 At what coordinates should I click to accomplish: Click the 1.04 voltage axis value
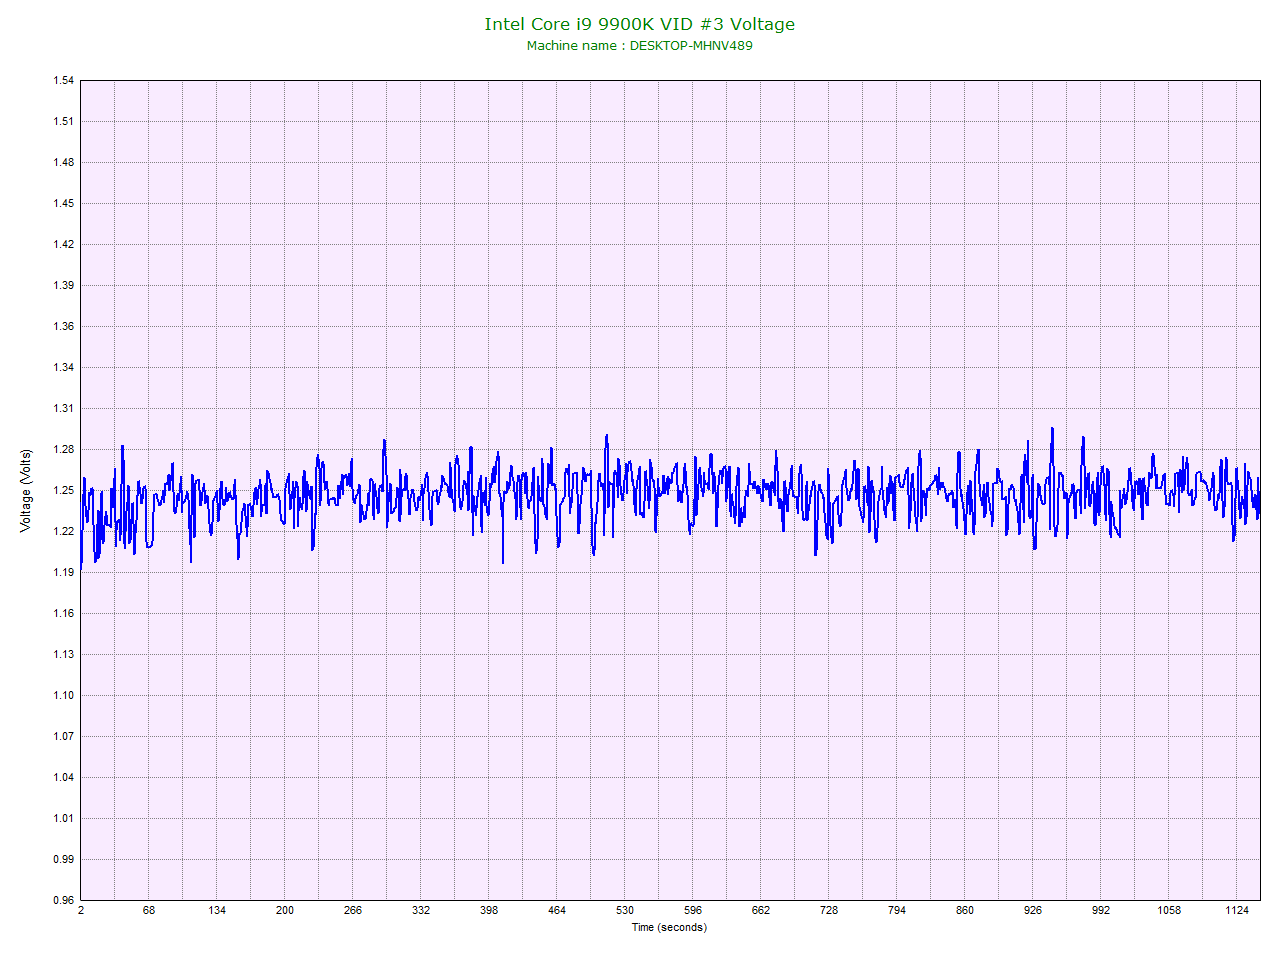coord(63,778)
